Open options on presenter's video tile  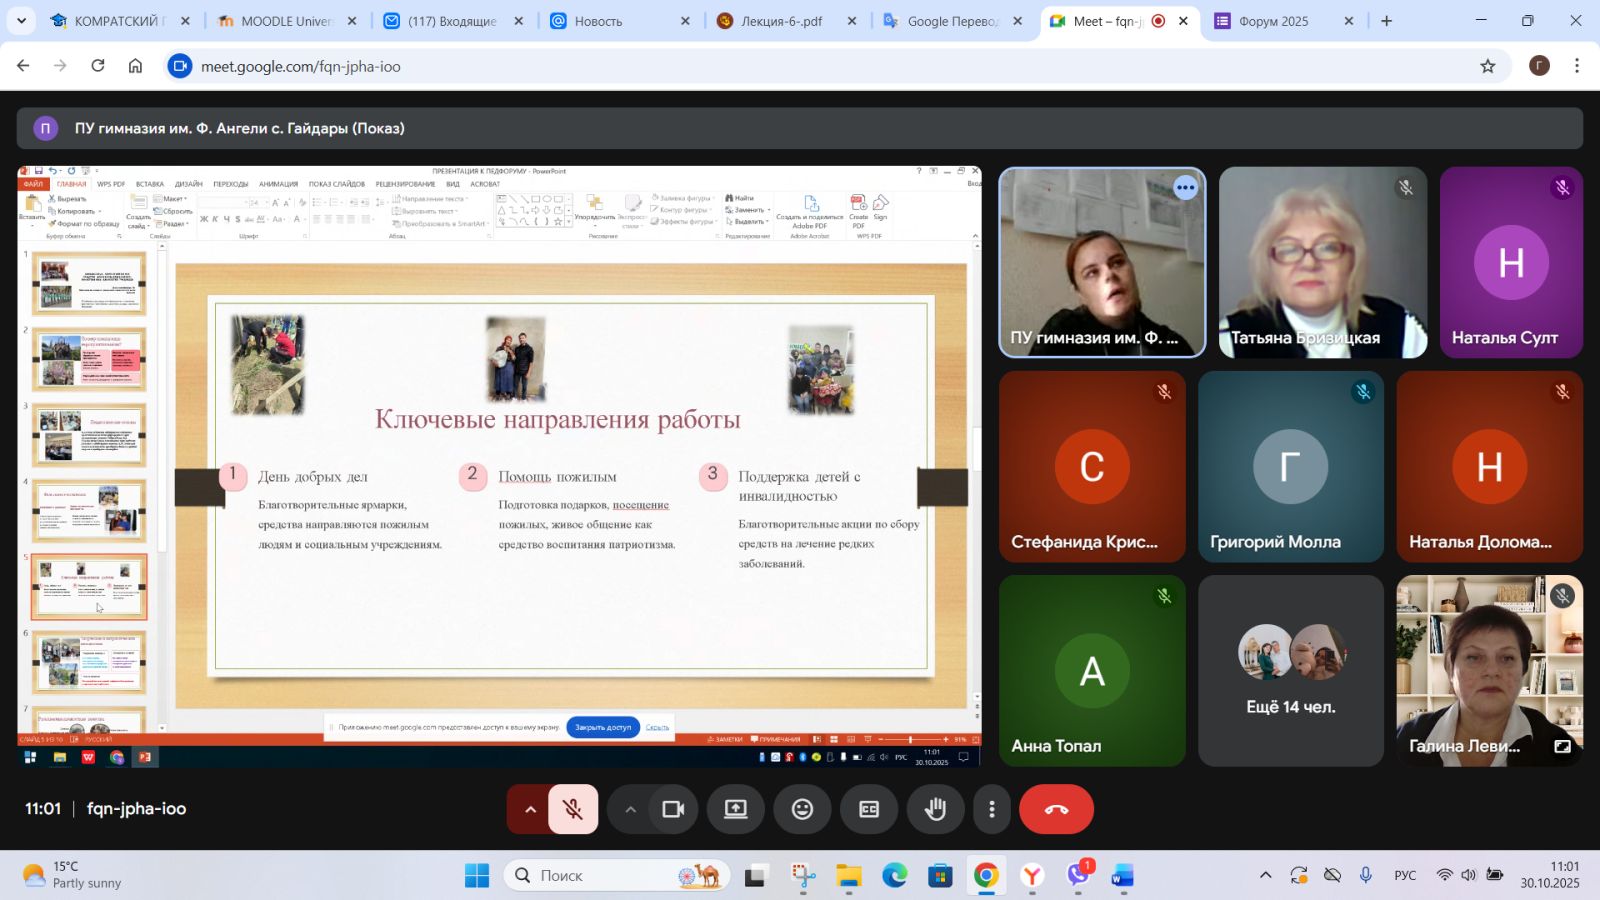pyautogui.click(x=1185, y=188)
